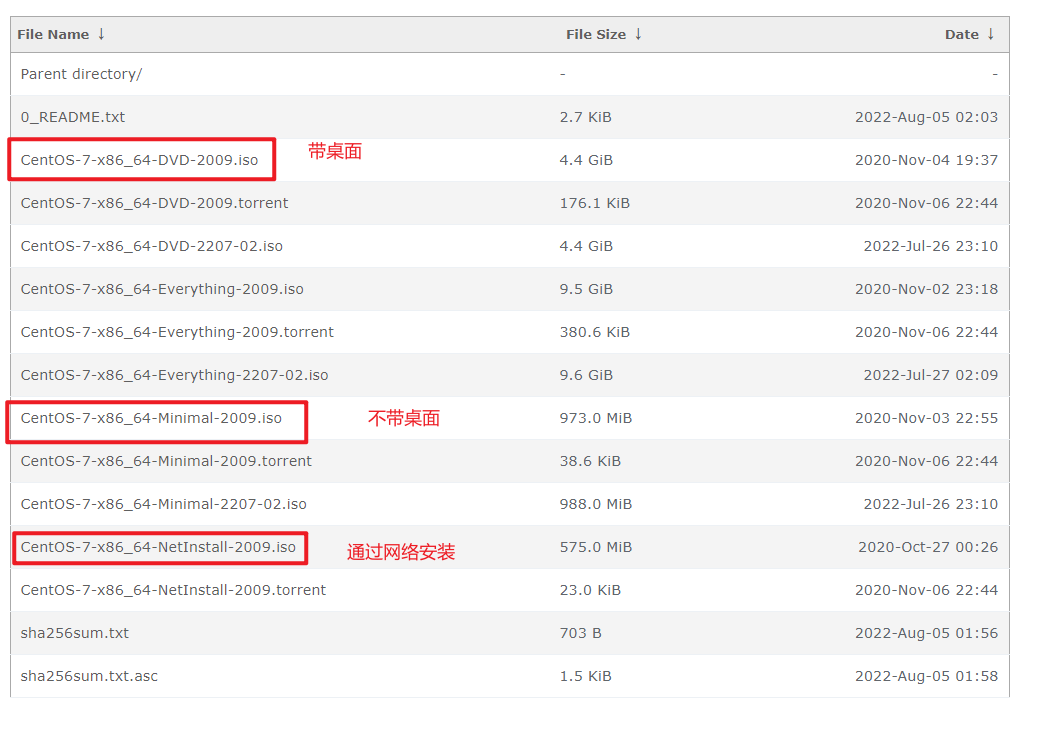Download the Minimal-2009.torrent file
Viewport: 1047px width, 729px height.
pos(166,461)
